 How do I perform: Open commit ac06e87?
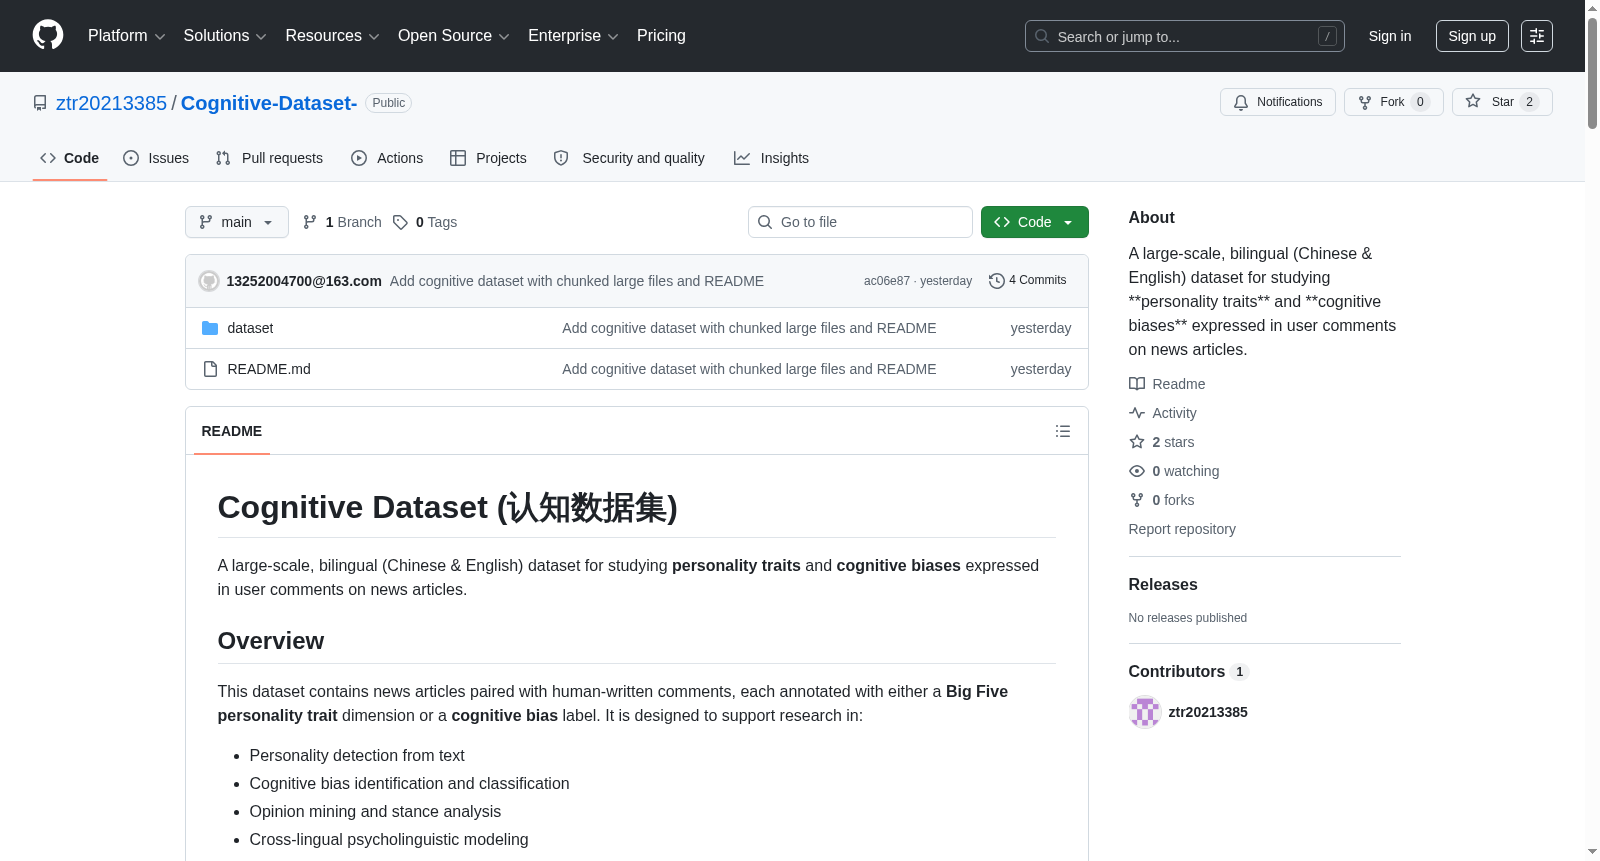coord(887,281)
